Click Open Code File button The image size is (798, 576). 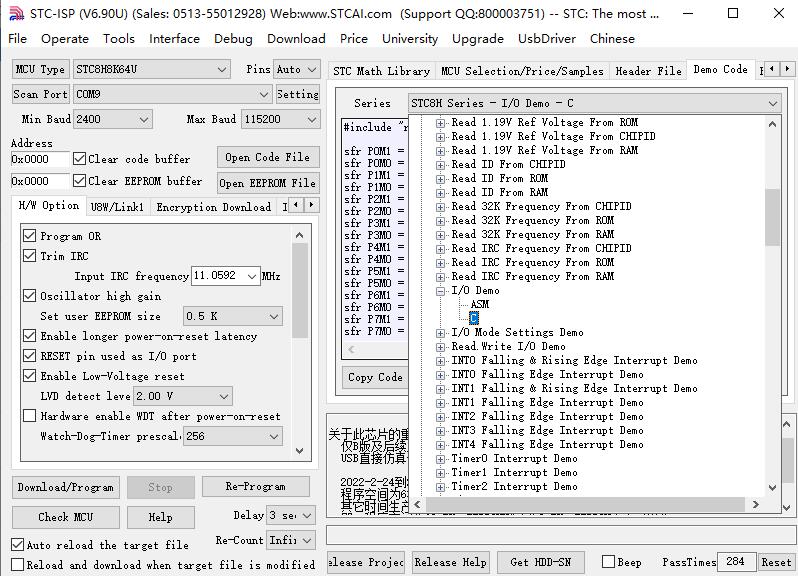pyautogui.click(x=268, y=157)
